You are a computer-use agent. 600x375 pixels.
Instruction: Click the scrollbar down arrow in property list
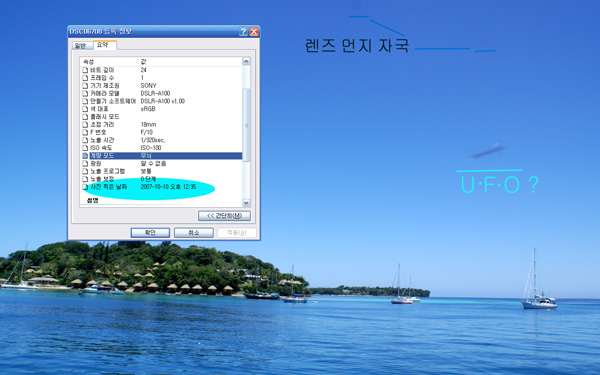pyautogui.click(x=246, y=203)
